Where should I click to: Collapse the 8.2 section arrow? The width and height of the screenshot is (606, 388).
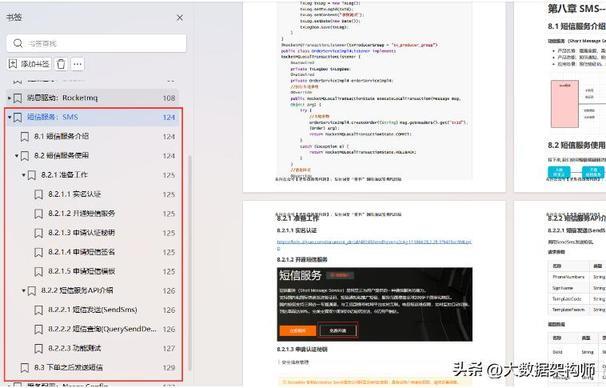17,156
